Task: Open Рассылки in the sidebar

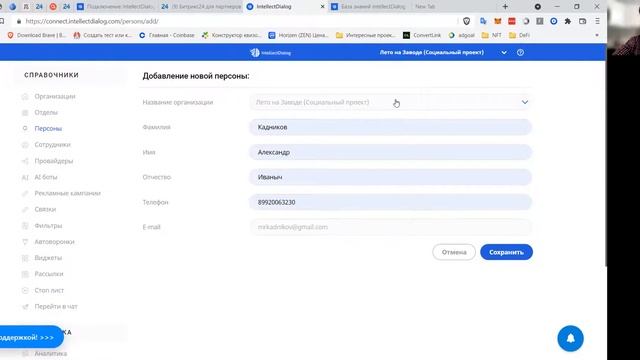Action: [49, 274]
